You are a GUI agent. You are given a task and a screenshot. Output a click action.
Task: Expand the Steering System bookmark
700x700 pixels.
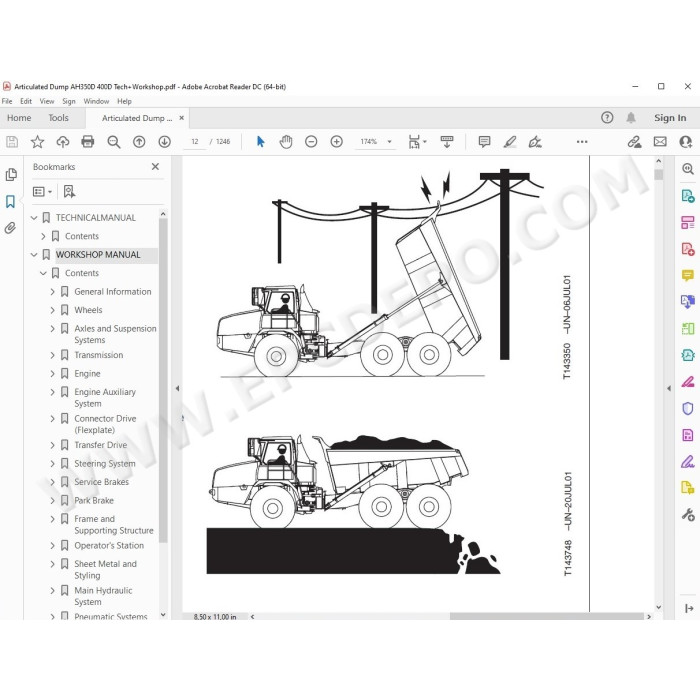53,464
